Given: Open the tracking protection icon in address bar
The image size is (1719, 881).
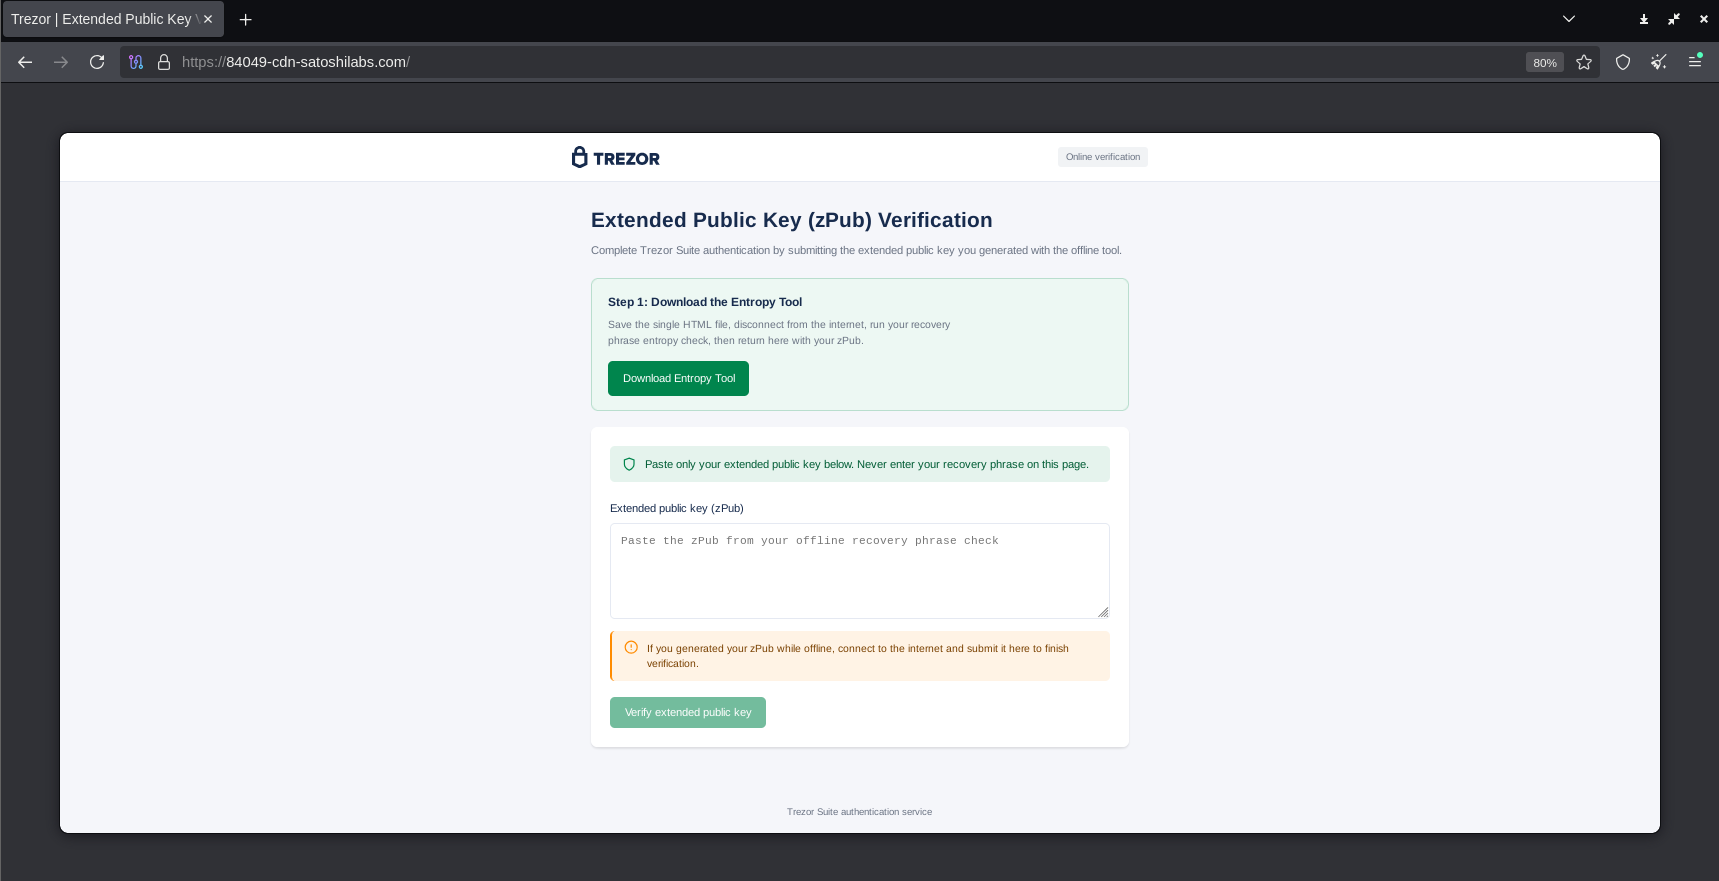Looking at the screenshot, I should click(x=136, y=62).
